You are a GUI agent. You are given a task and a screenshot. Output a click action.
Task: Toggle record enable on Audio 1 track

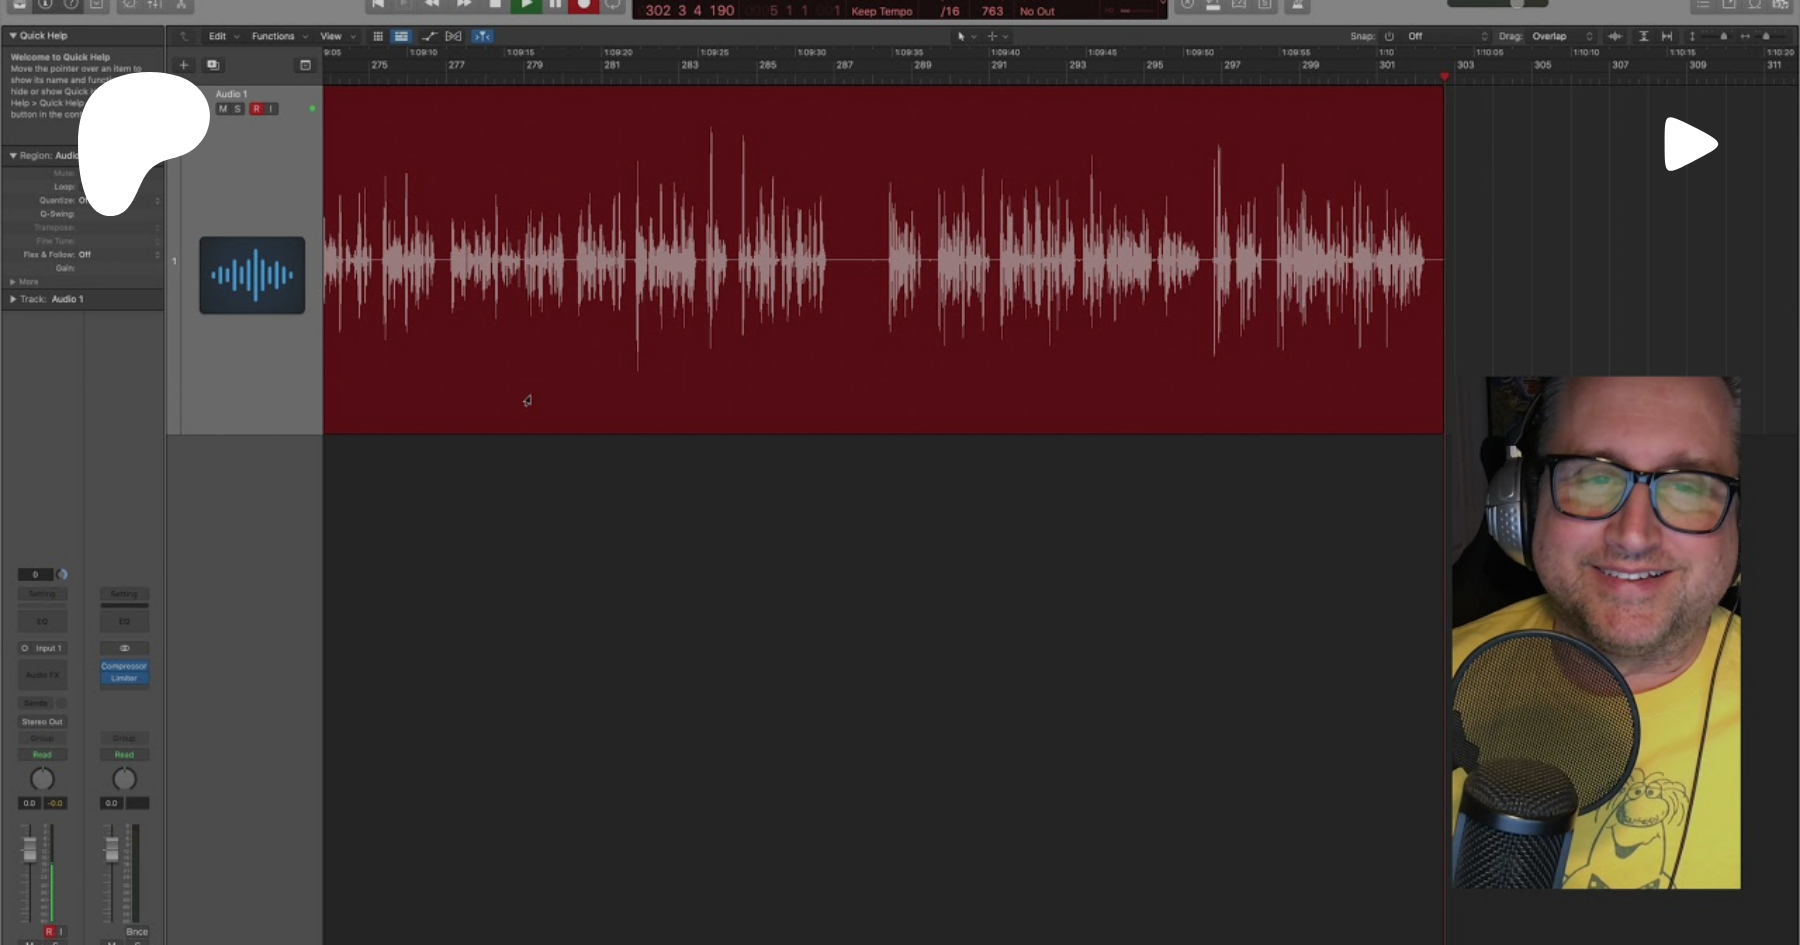tap(256, 109)
